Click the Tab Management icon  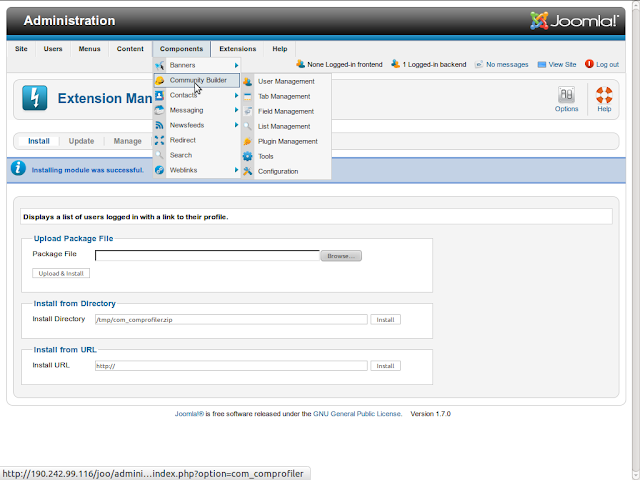pos(248,97)
